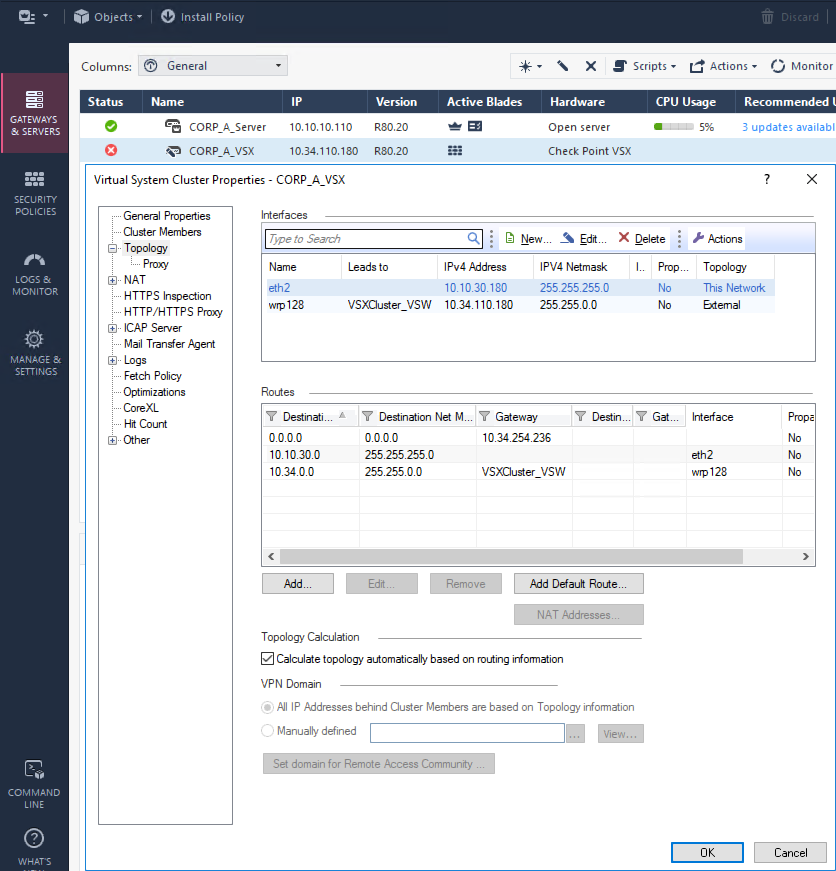The height and width of the screenshot is (871, 836).
Task: Select General Properties in the tree
Action: pos(167,216)
